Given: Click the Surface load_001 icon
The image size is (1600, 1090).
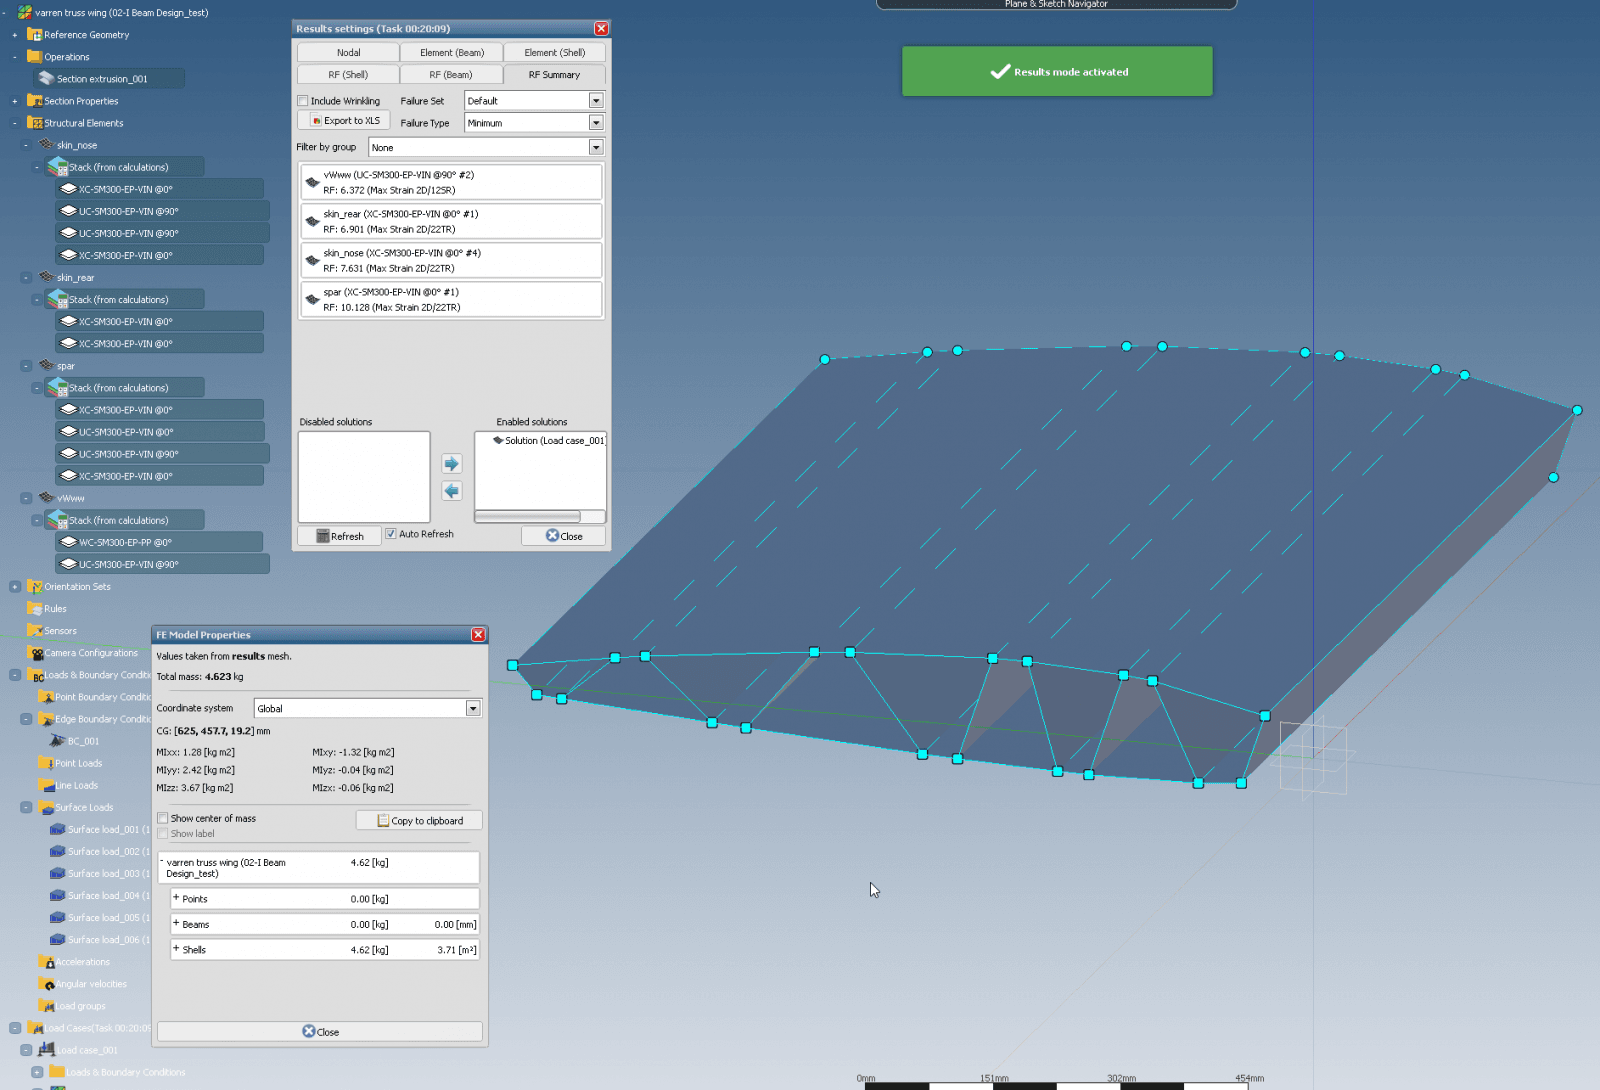Looking at the screenshot, I should point(58,829).
